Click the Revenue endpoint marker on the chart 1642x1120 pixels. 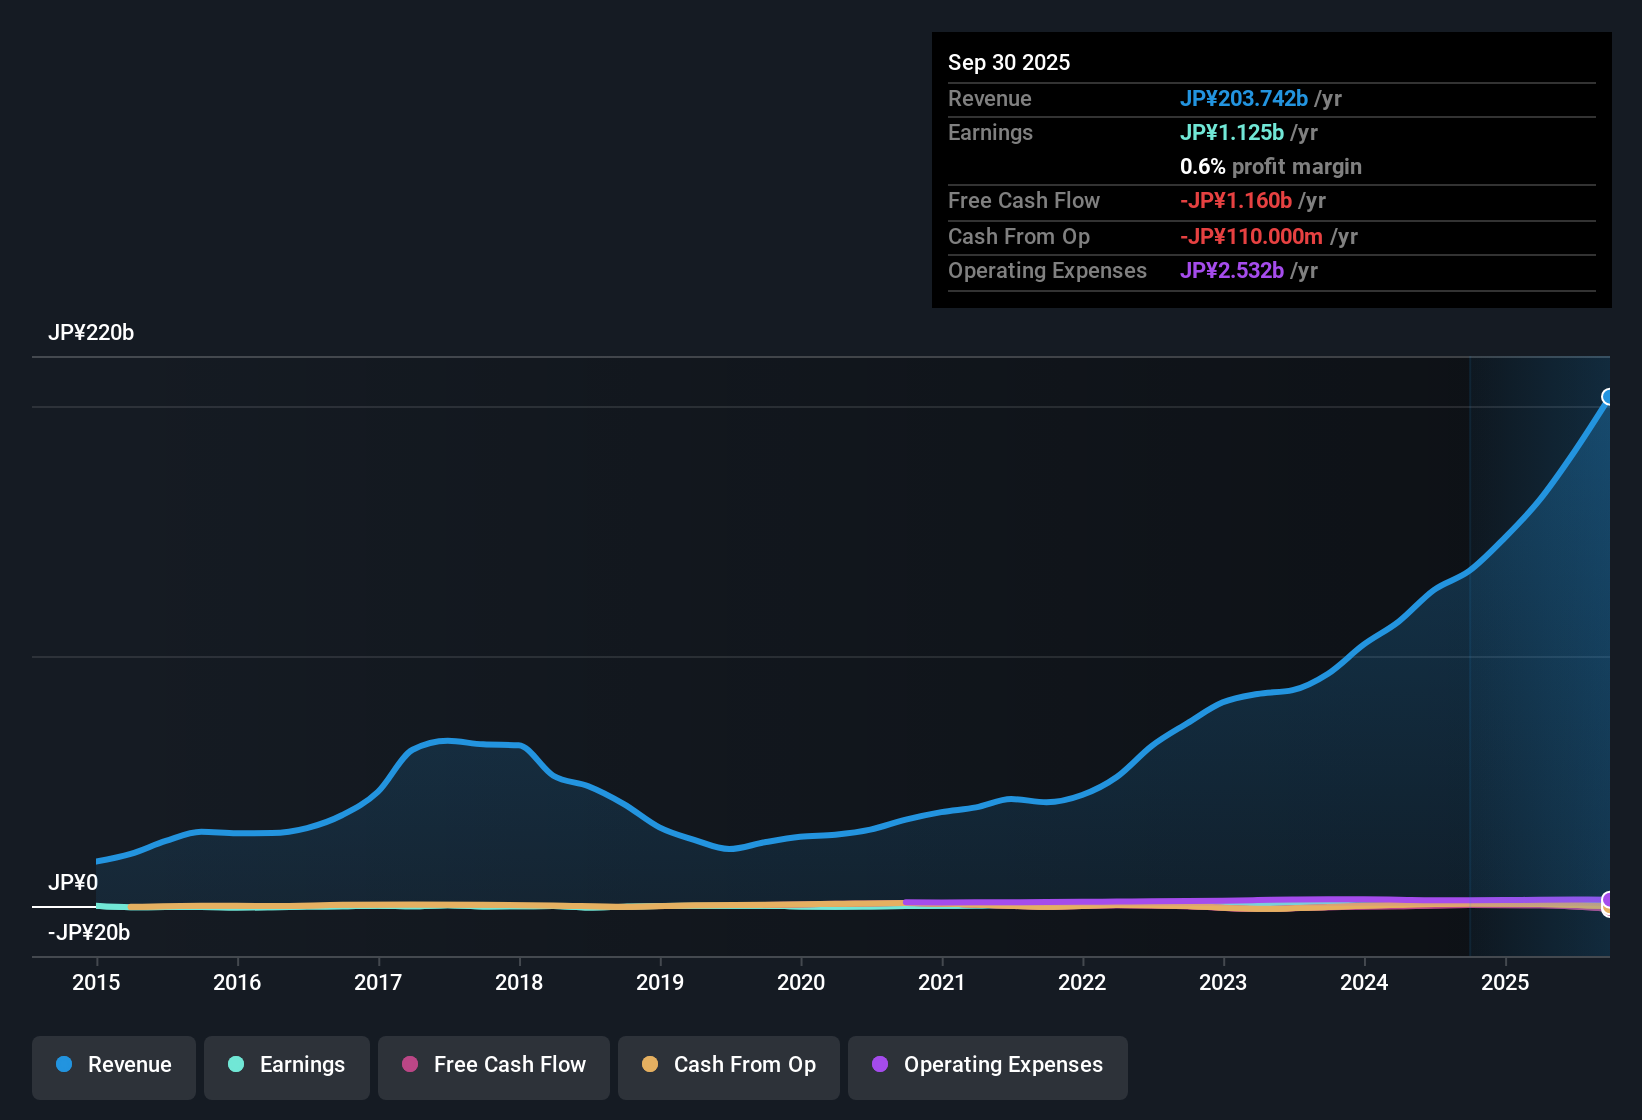1607,398
